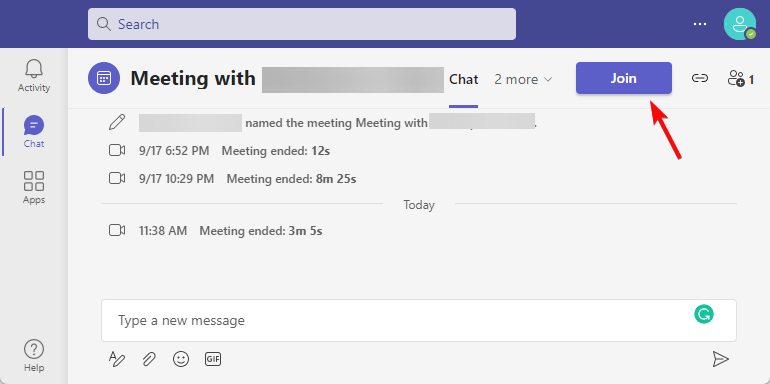This screenshot has width=770, height=384.
Task: Select the Meeting ended: 12s entry
Action: tap(275, 151)
